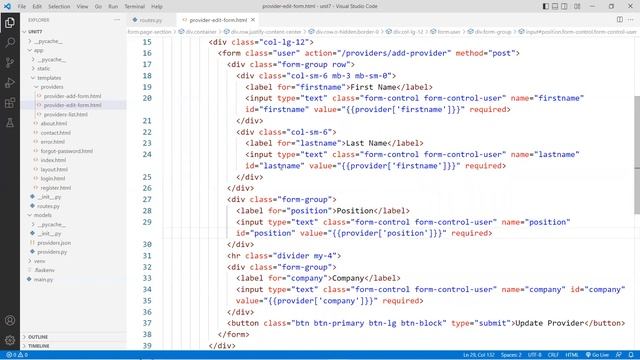This screenshot has height=360, width=640.
Task: Open error.html in explorer
Action: pyautogui.click(x=53, y=142)
